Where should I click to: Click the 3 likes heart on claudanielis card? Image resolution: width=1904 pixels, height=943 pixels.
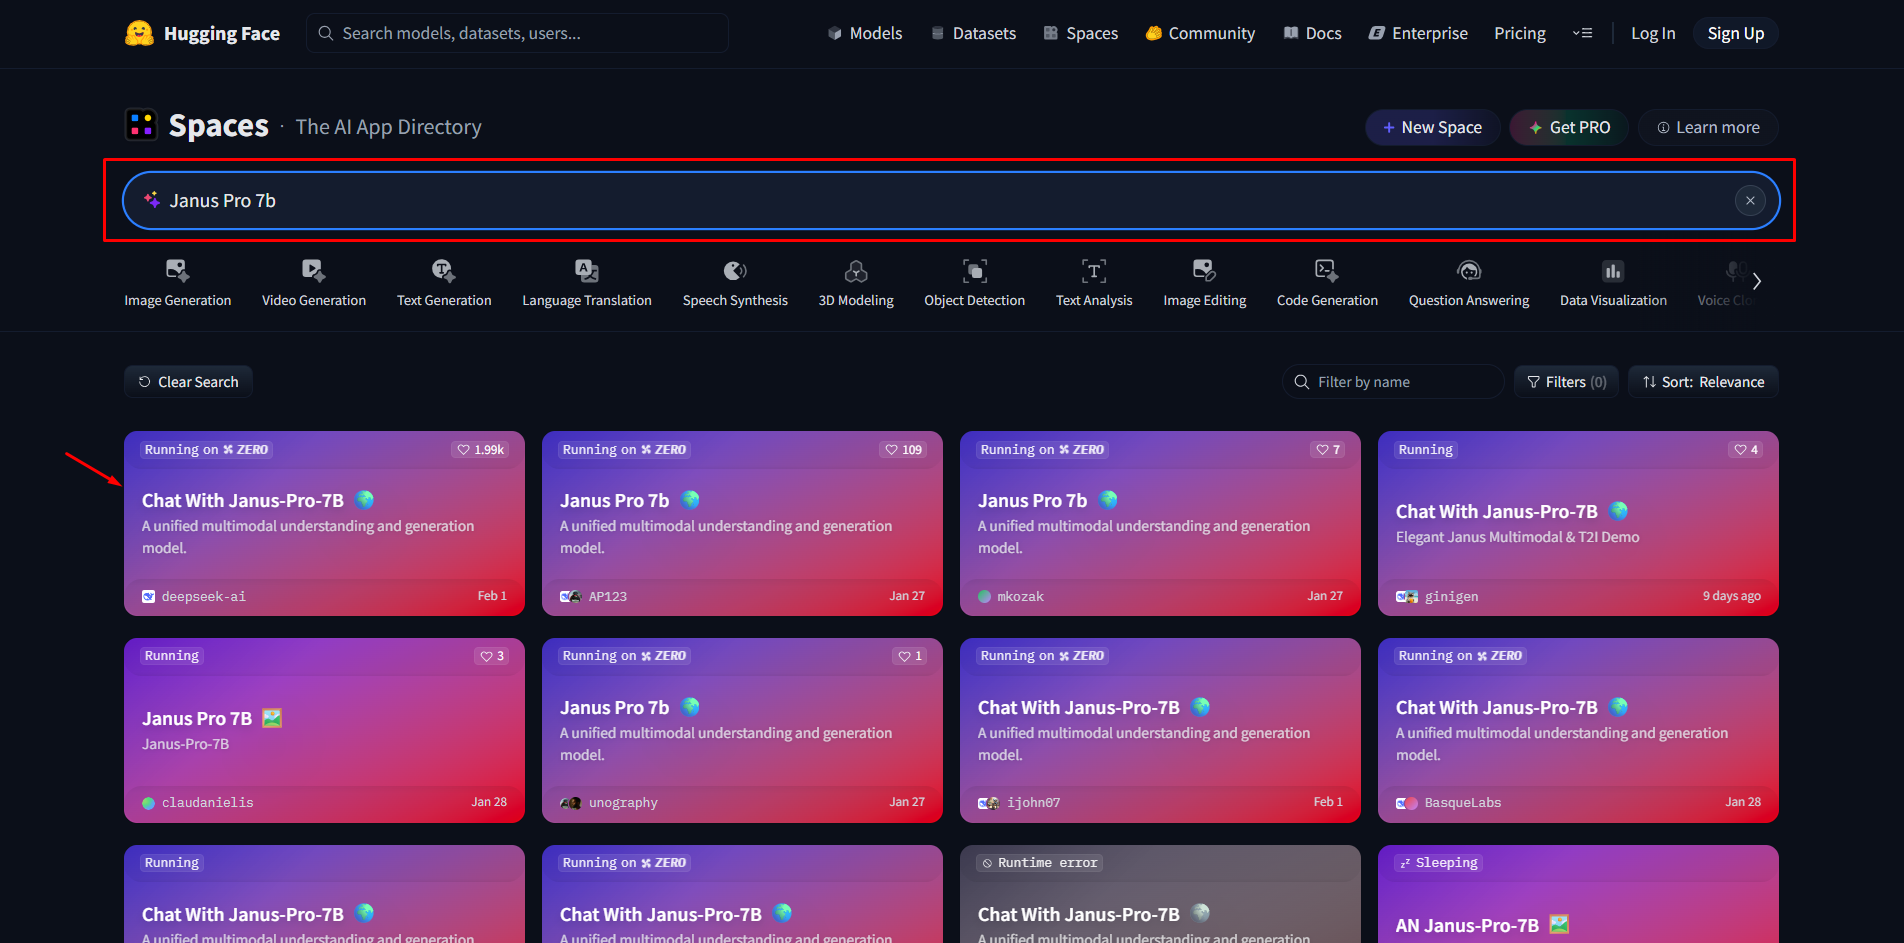pos(486,656)
